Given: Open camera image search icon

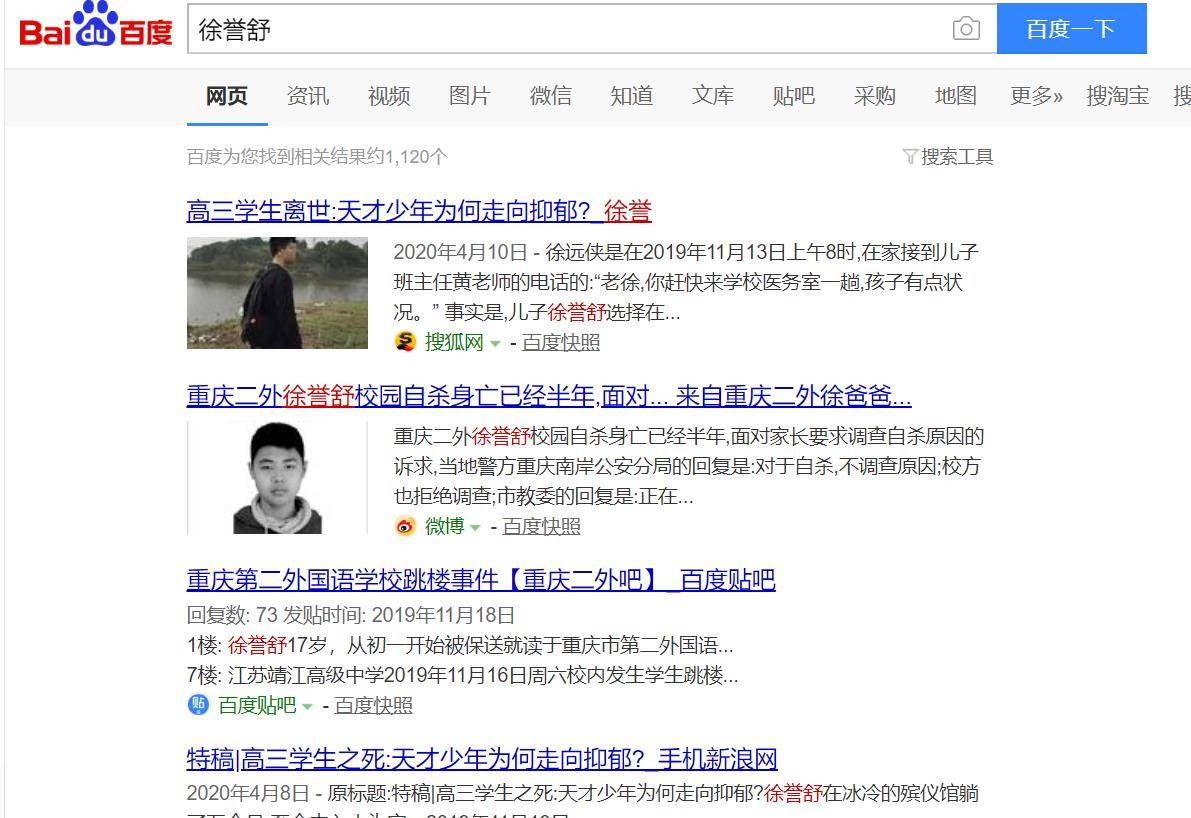Looking at the screenshot, I should pyautogui.click(x=965, y=29).
